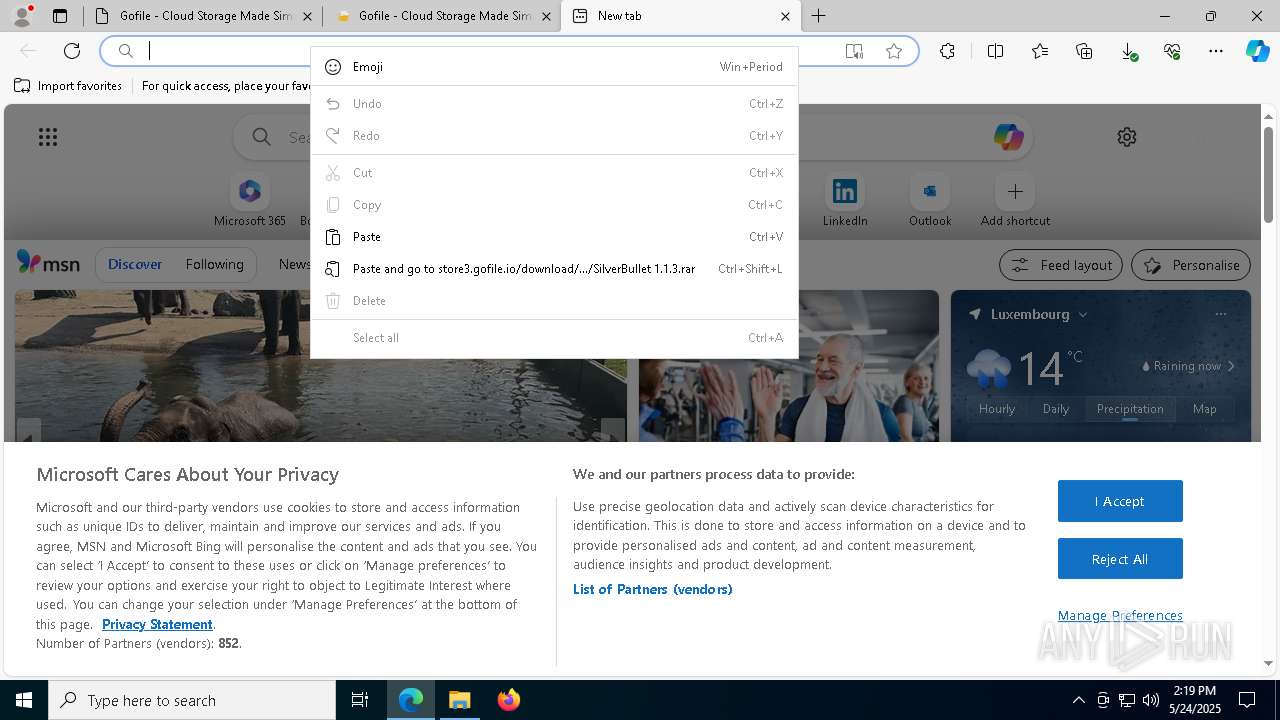Open Outlook shortcut
Image resolution: width=1280 pixels, height=720 pixels.
930,201
